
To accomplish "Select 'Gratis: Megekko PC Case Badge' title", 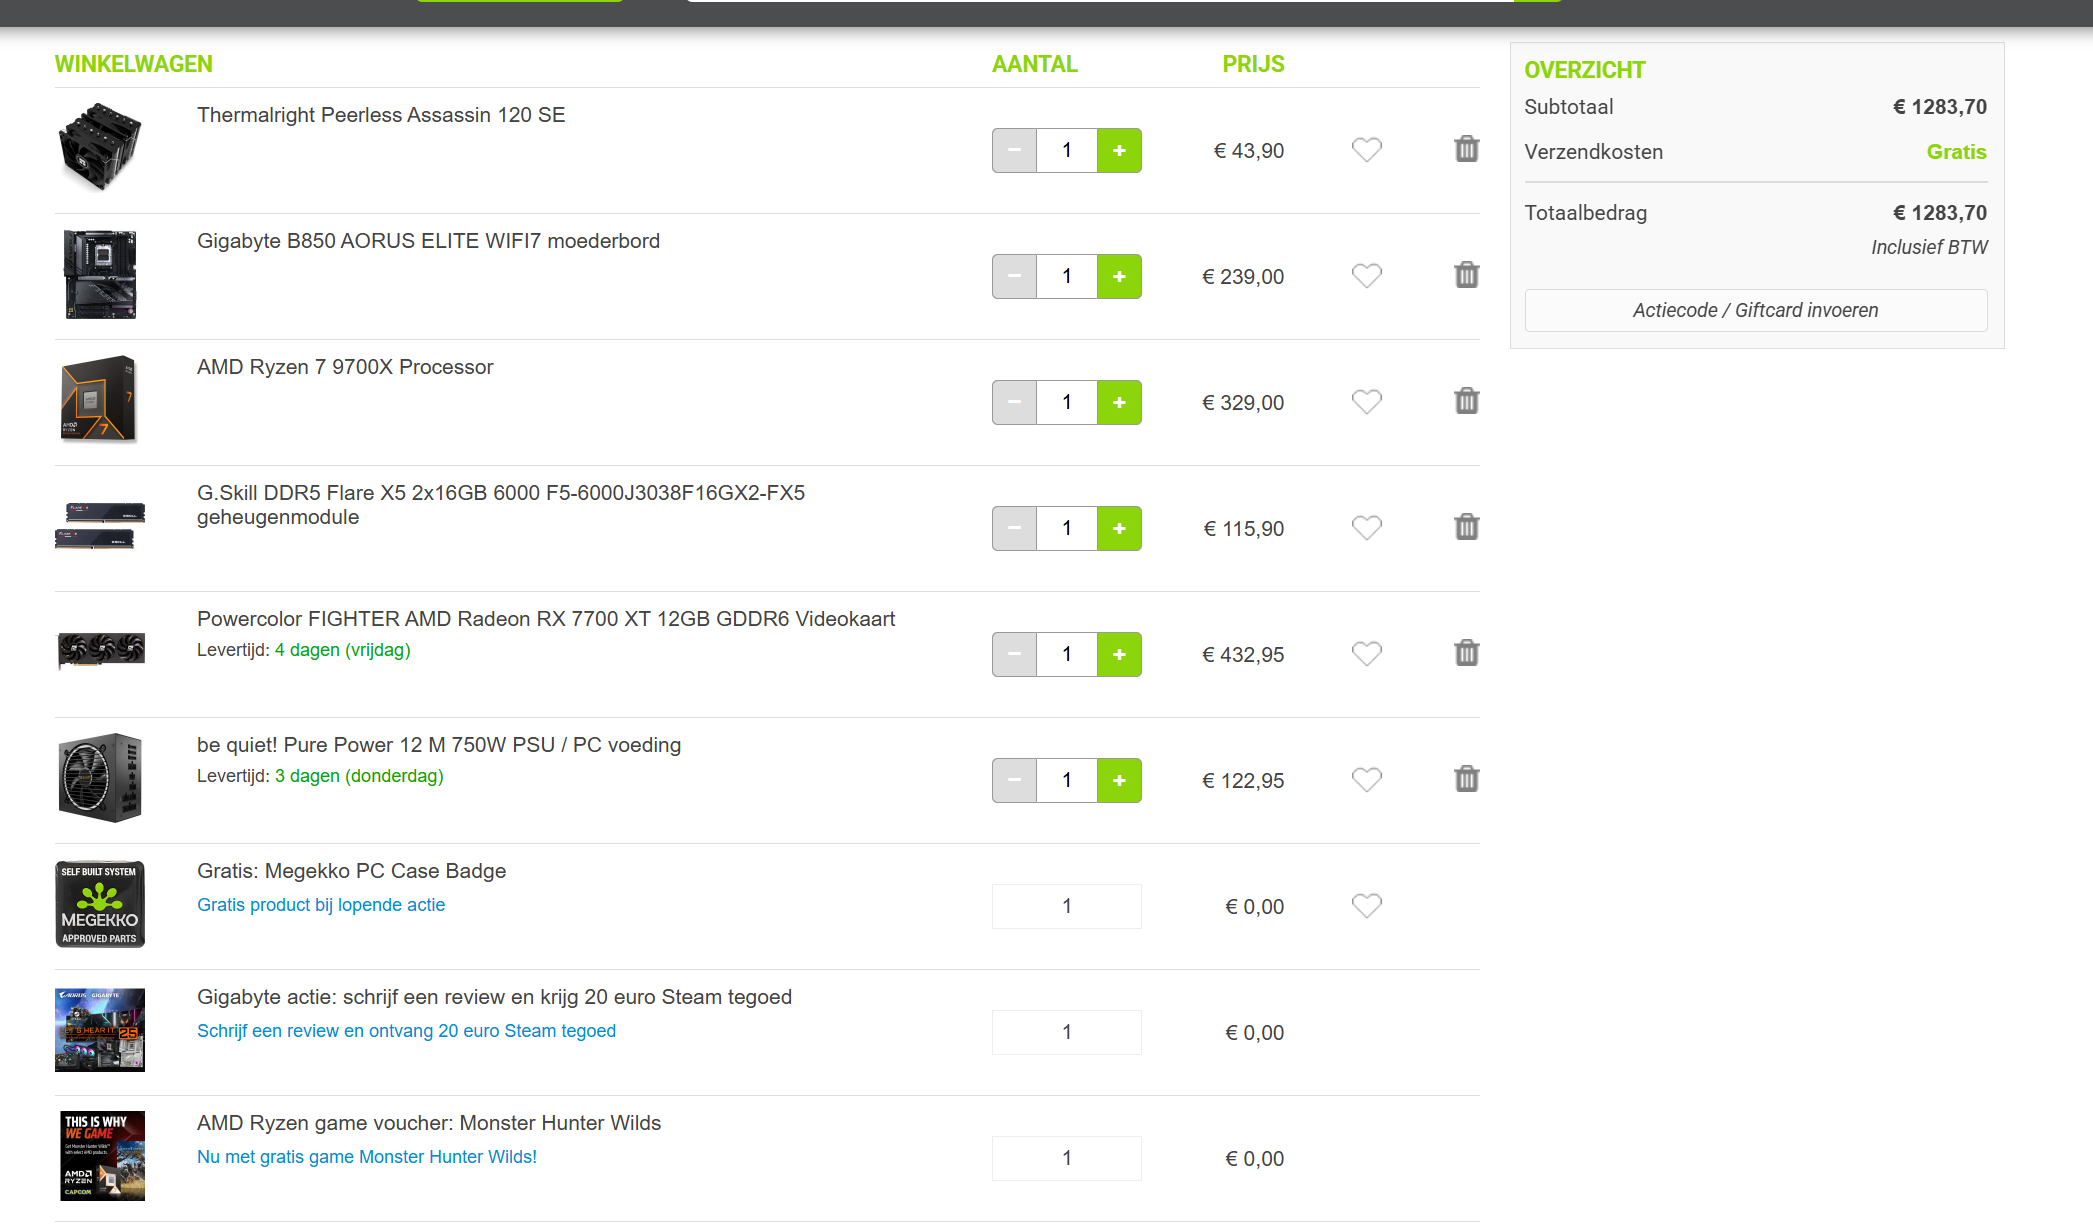I will [x=351, y=871].
